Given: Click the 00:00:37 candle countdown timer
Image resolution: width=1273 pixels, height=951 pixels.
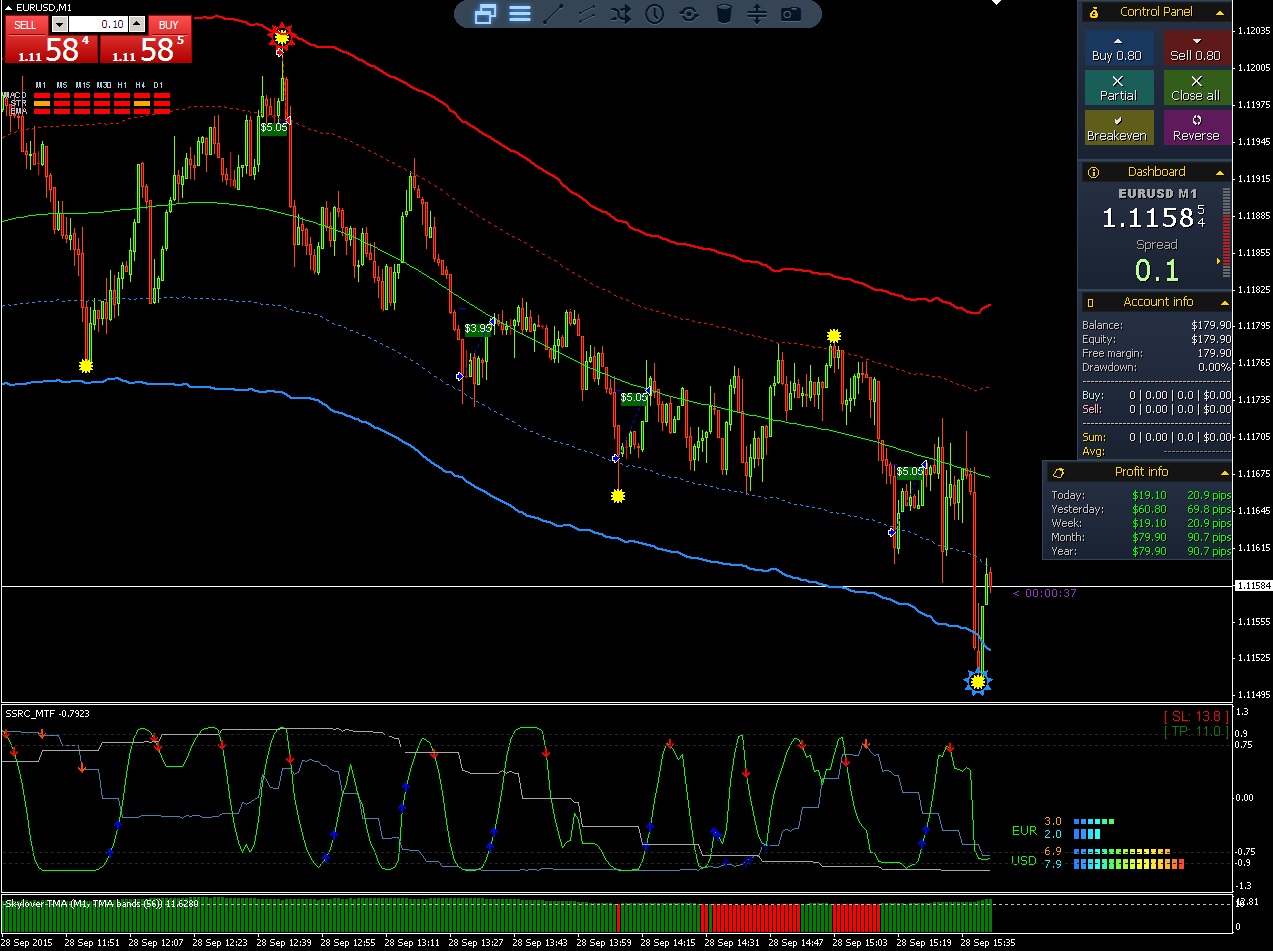Looking at the screenshot, I should [x=1044, y=593].
